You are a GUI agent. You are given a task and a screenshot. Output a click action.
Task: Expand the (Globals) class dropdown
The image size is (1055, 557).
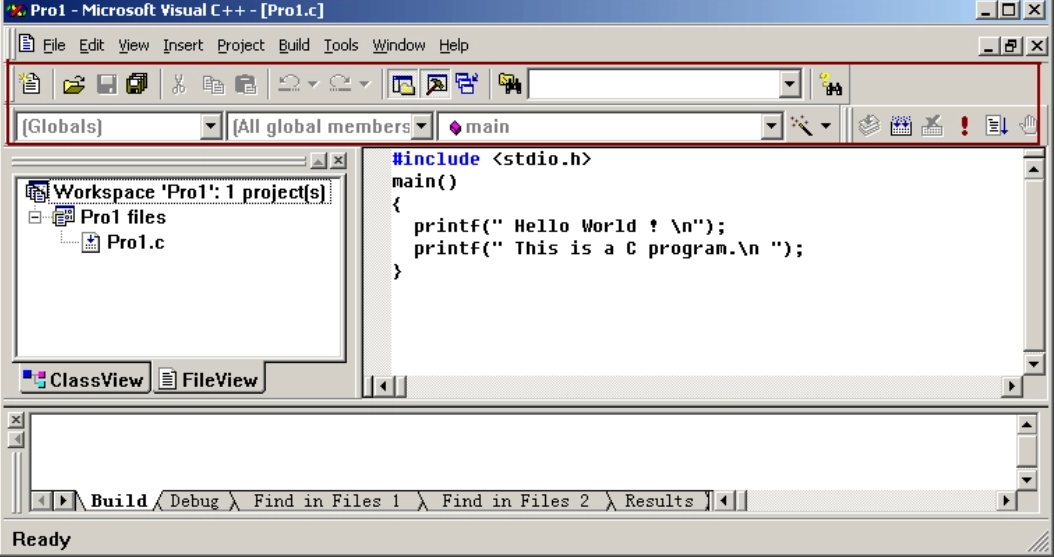point(210,127)
